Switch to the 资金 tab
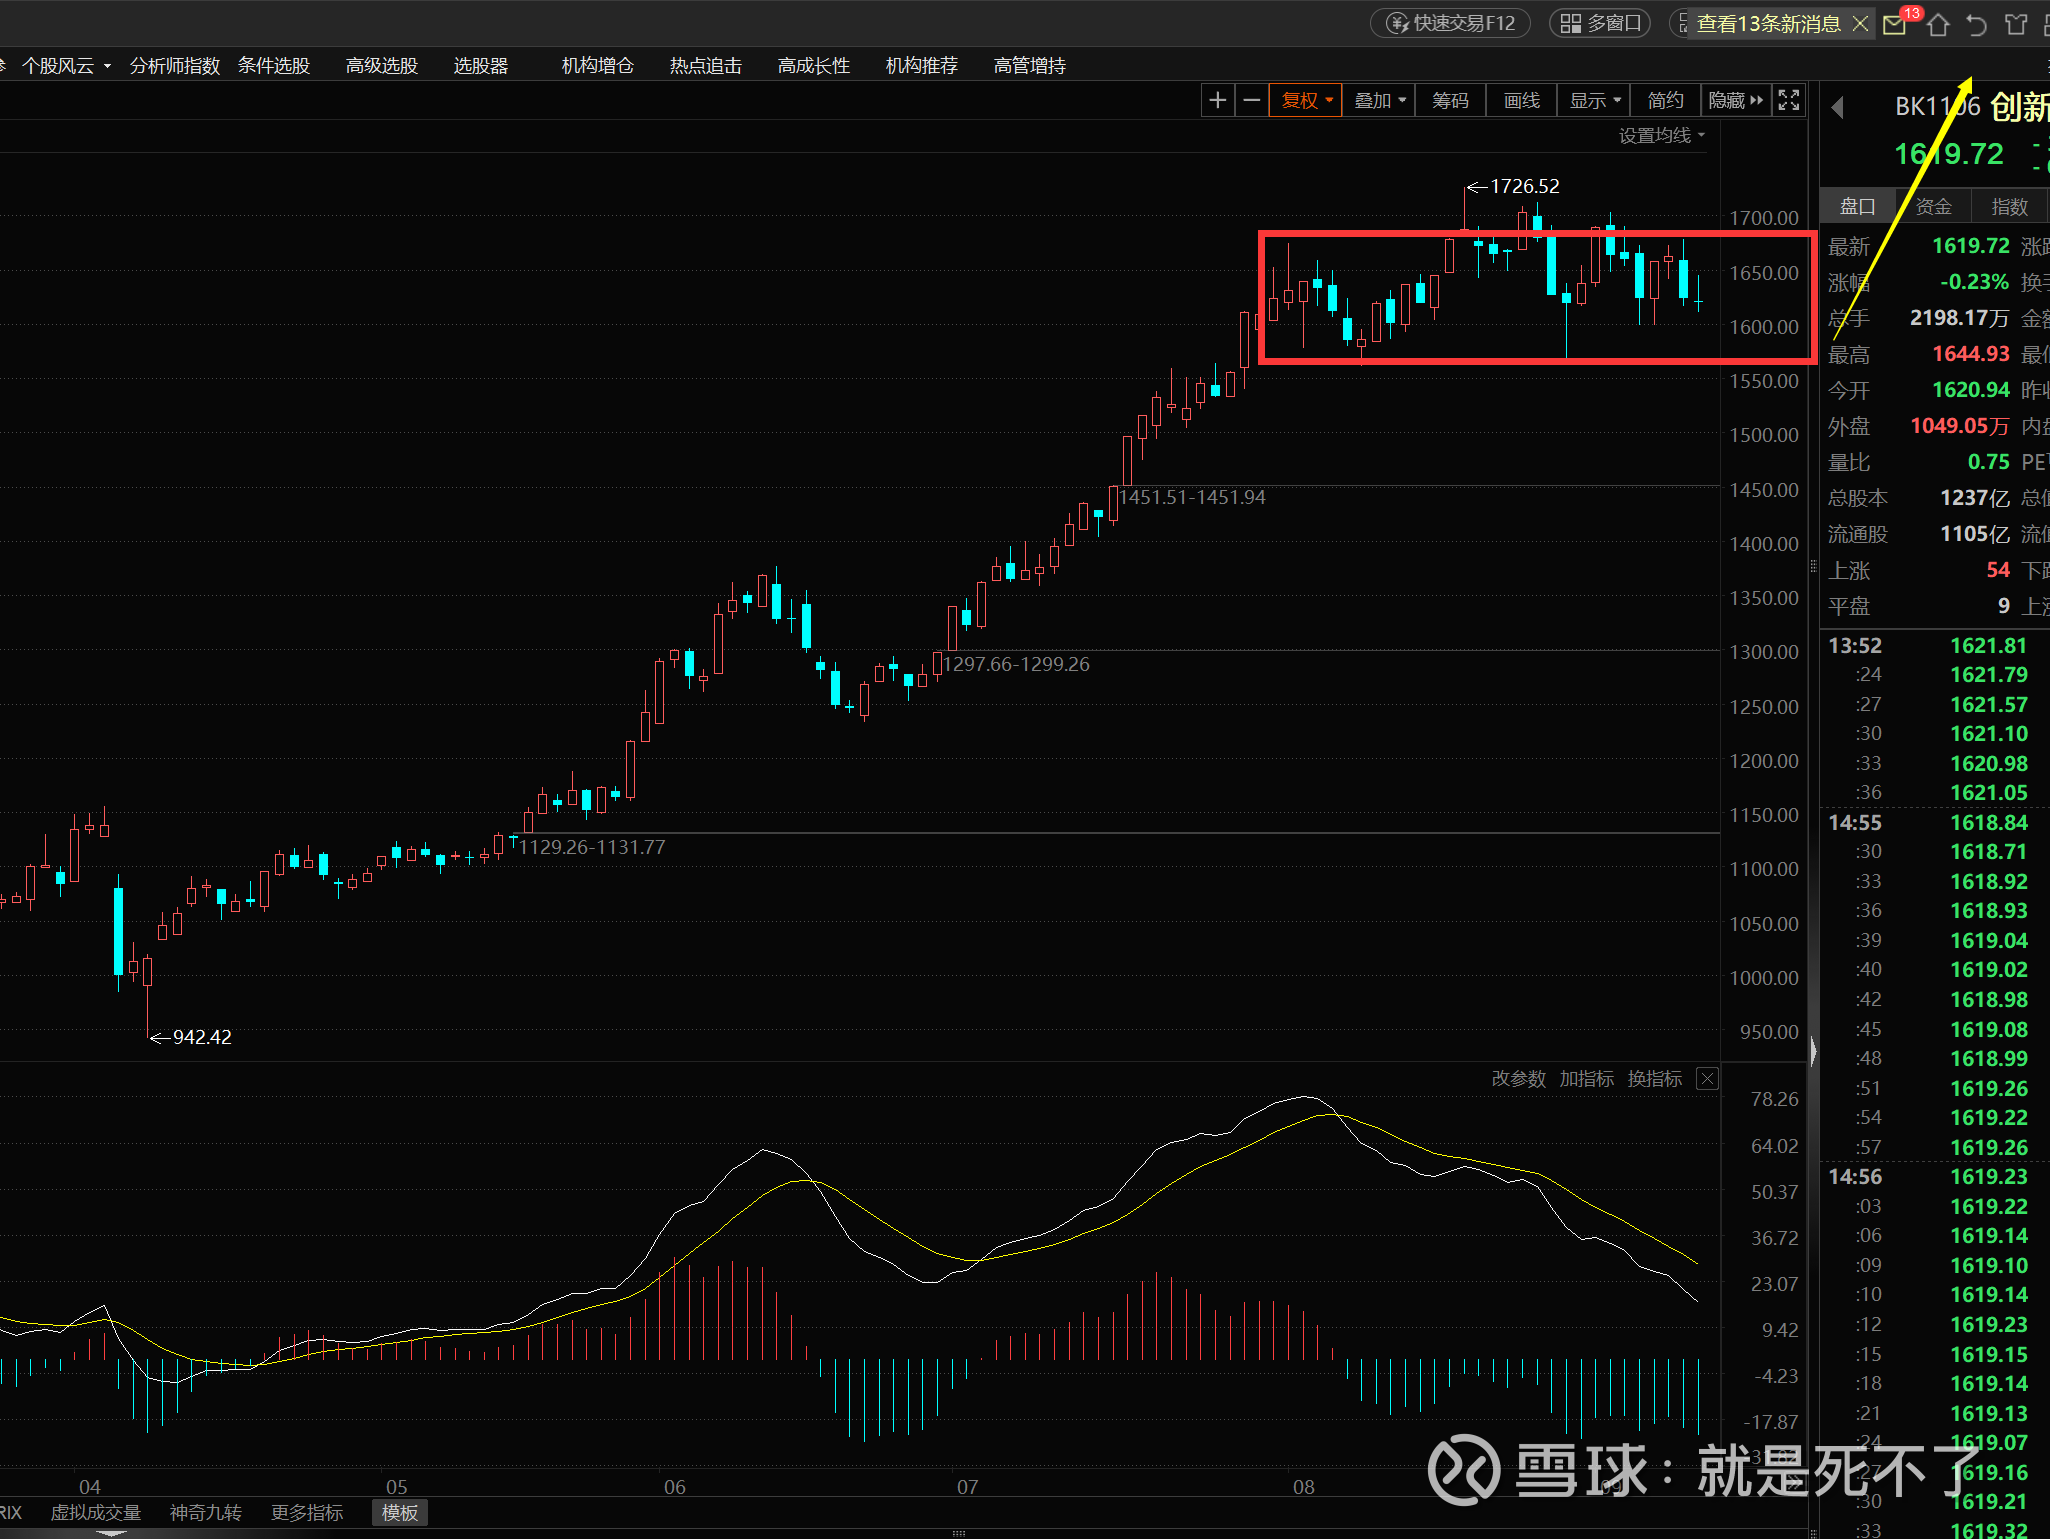This screenshot has width=2050, height=1539. click(x=1933, y=206)
